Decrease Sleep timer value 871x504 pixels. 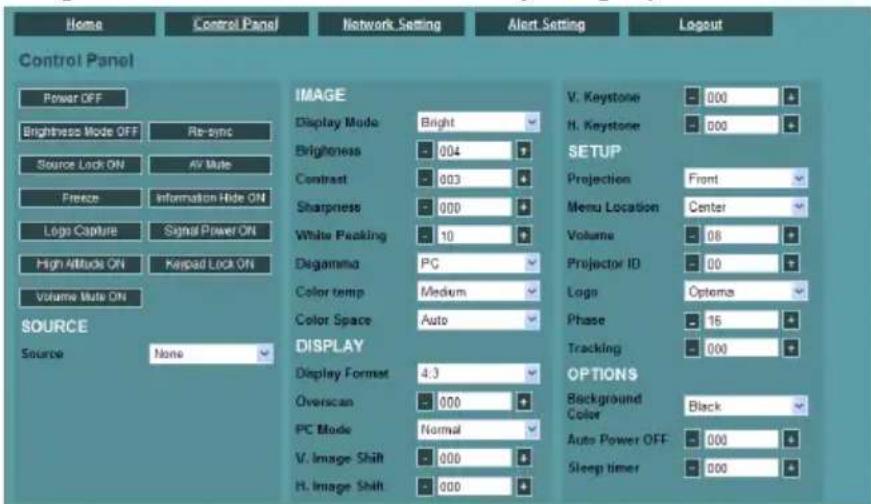692,468
